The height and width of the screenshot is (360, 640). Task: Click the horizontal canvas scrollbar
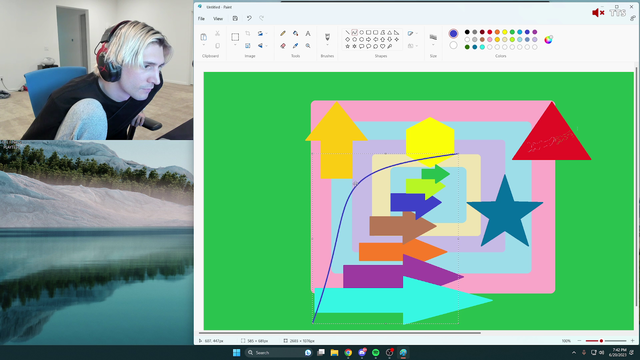[x=340, y=333]
